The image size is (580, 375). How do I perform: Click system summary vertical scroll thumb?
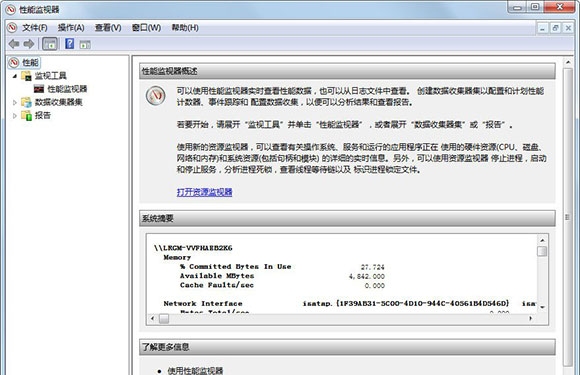coord(542,251)
